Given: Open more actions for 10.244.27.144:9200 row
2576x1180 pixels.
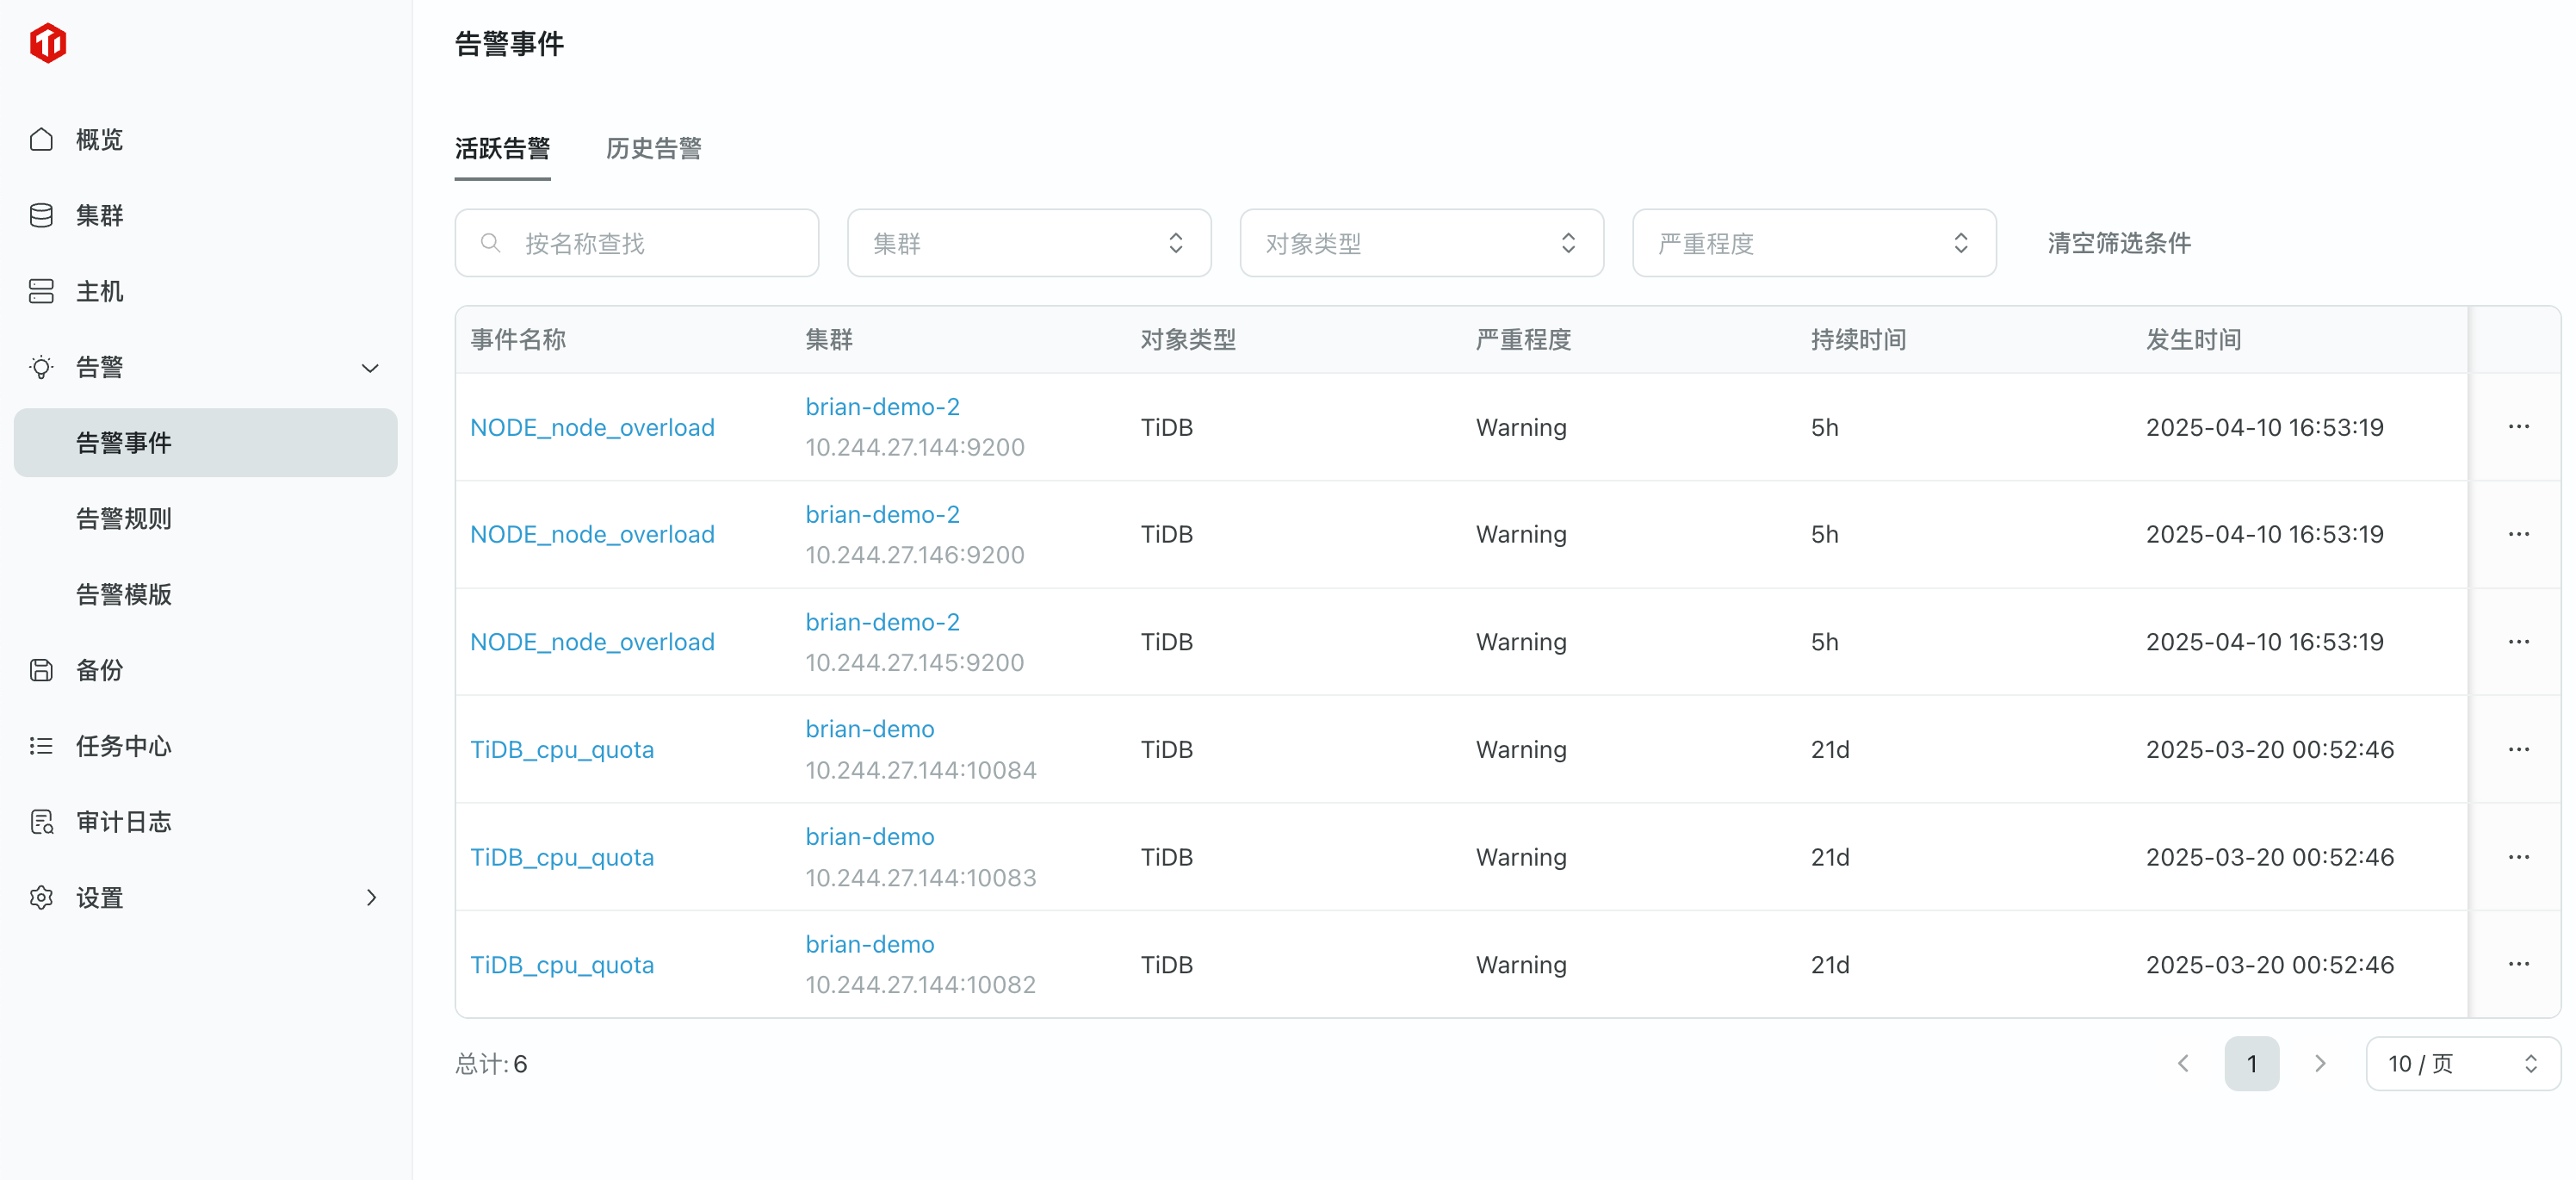Looking at the screenshot, I should [2518, 427].
